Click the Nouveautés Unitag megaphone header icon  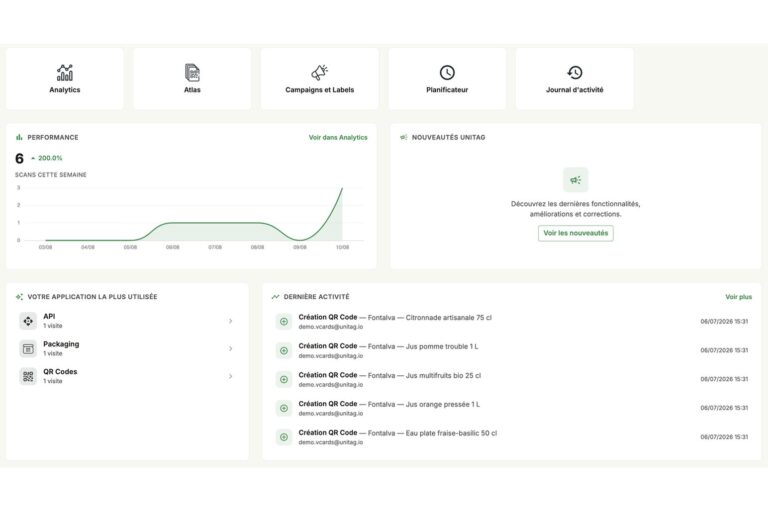[404, 137]
